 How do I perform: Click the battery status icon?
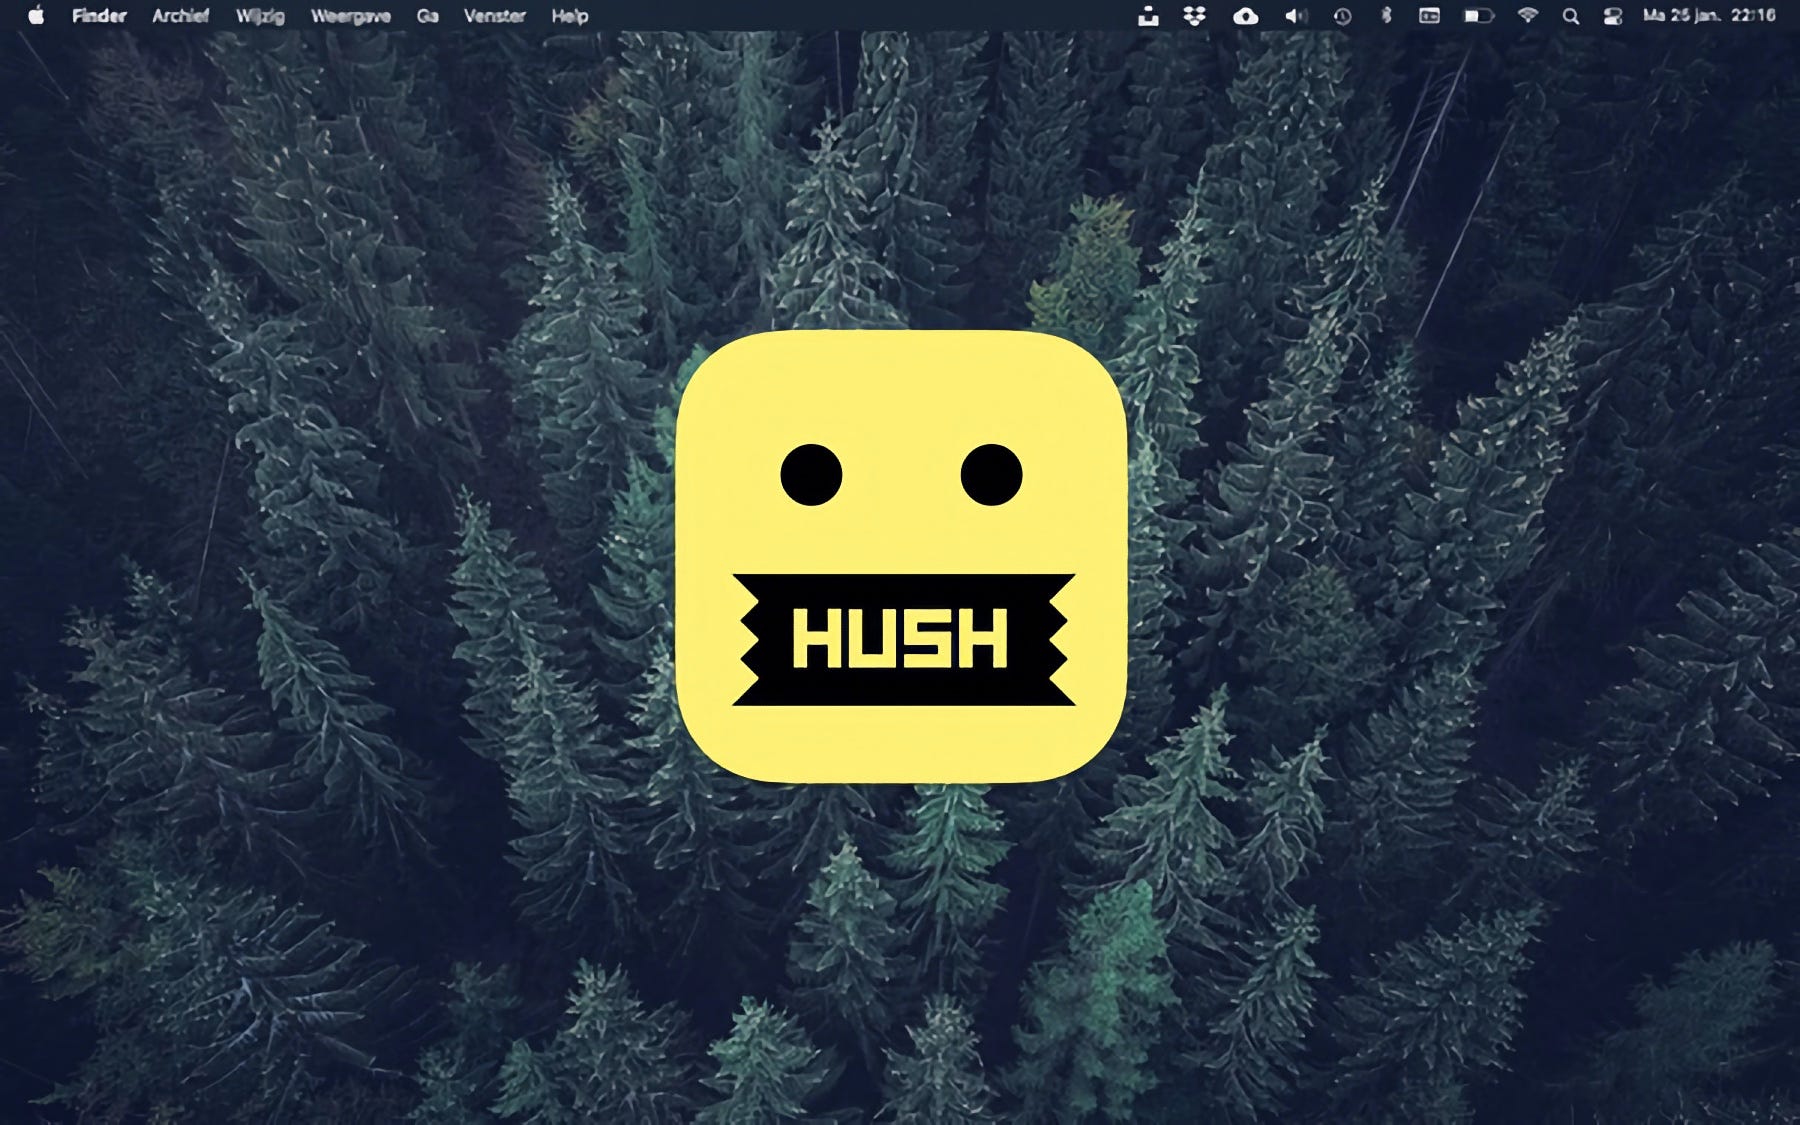click(1478, 16)
